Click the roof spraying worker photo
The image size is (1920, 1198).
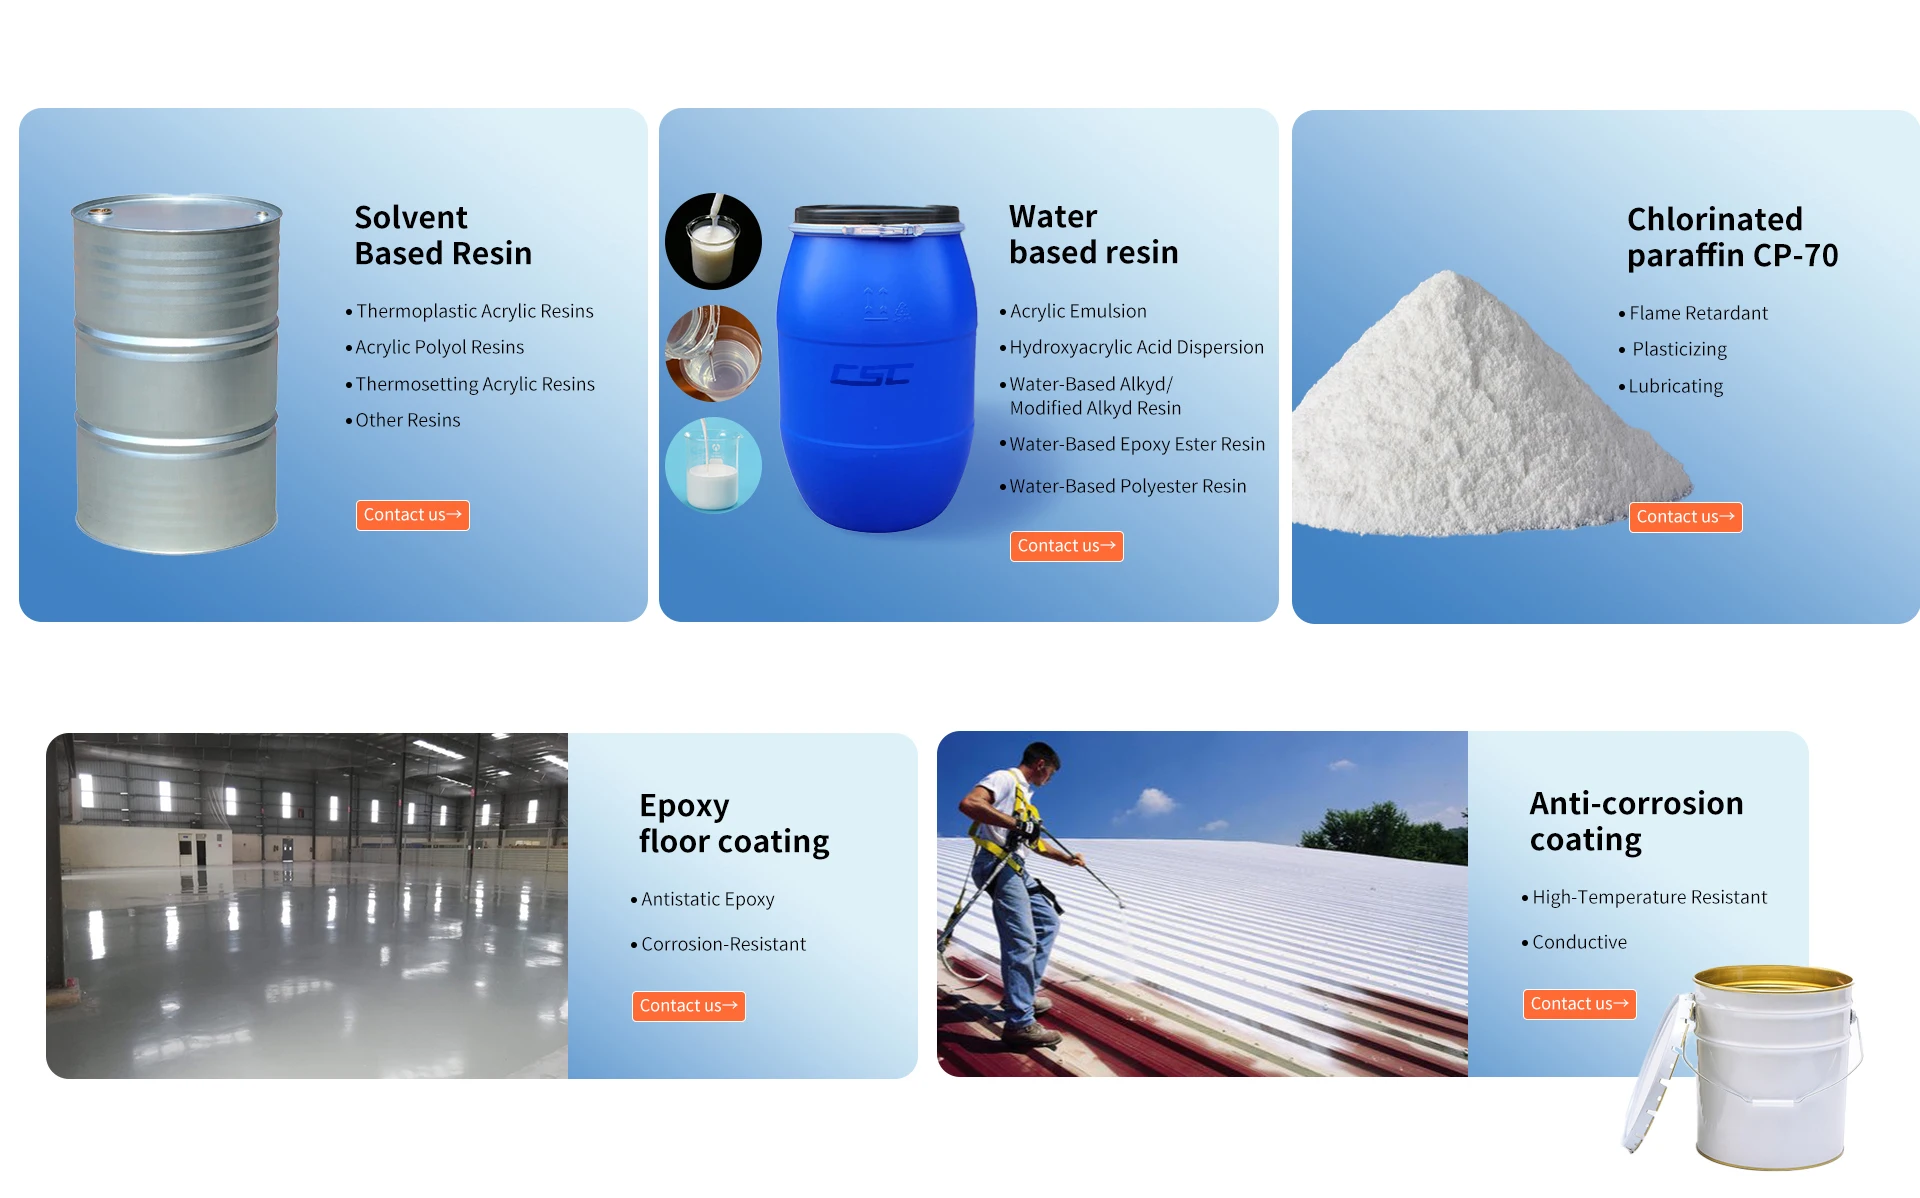pyautogui.click(x=1202, y=904)
